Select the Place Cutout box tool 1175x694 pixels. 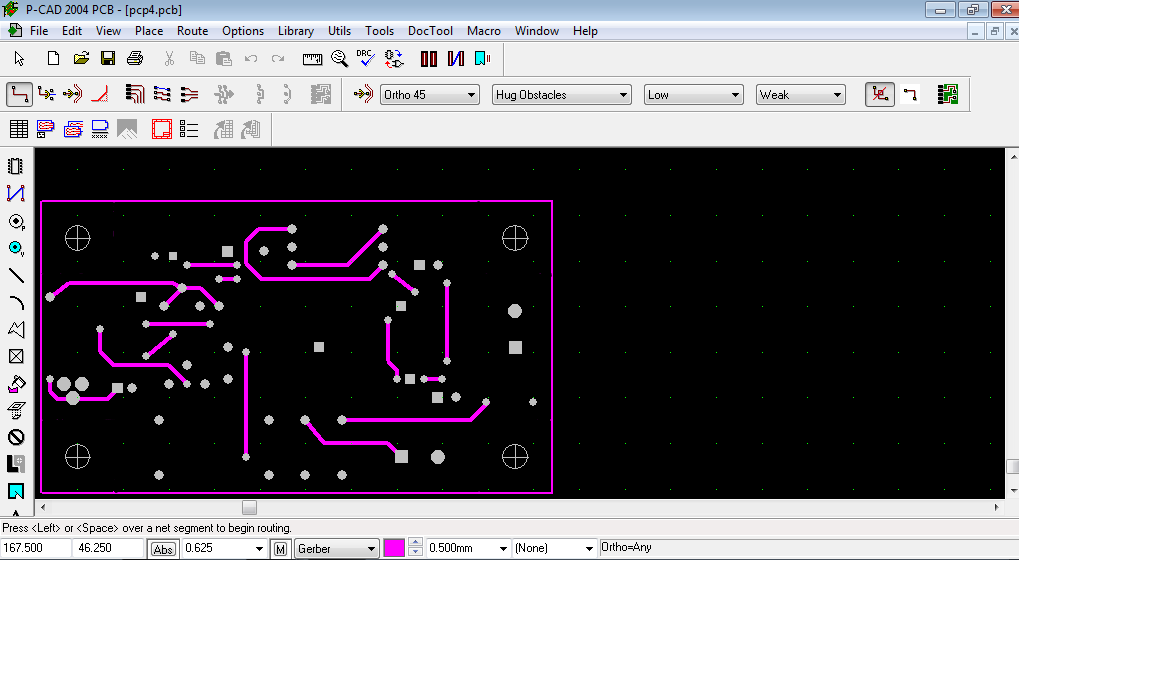pyautogui.click(x=16, y=357)
